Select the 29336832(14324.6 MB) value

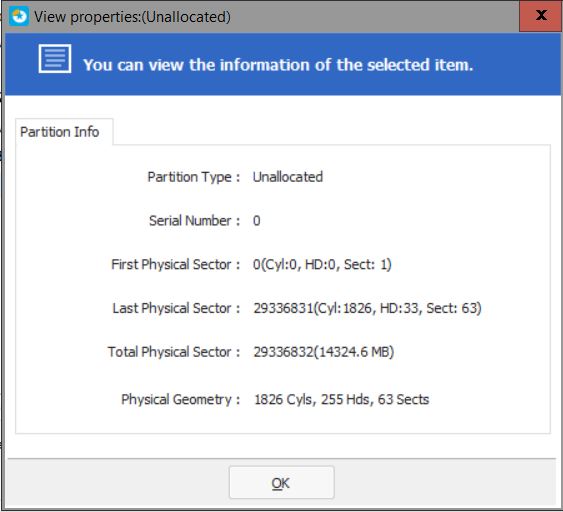click(324, 352)
